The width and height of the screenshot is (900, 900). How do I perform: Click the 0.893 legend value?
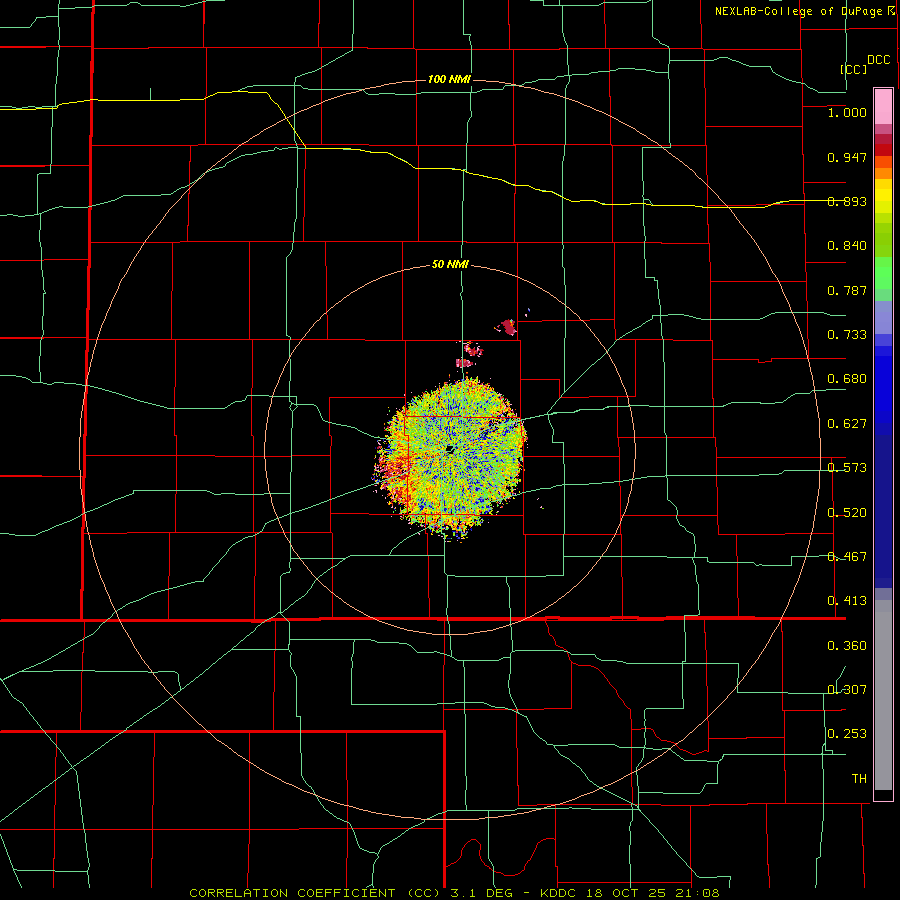[847, 201]
